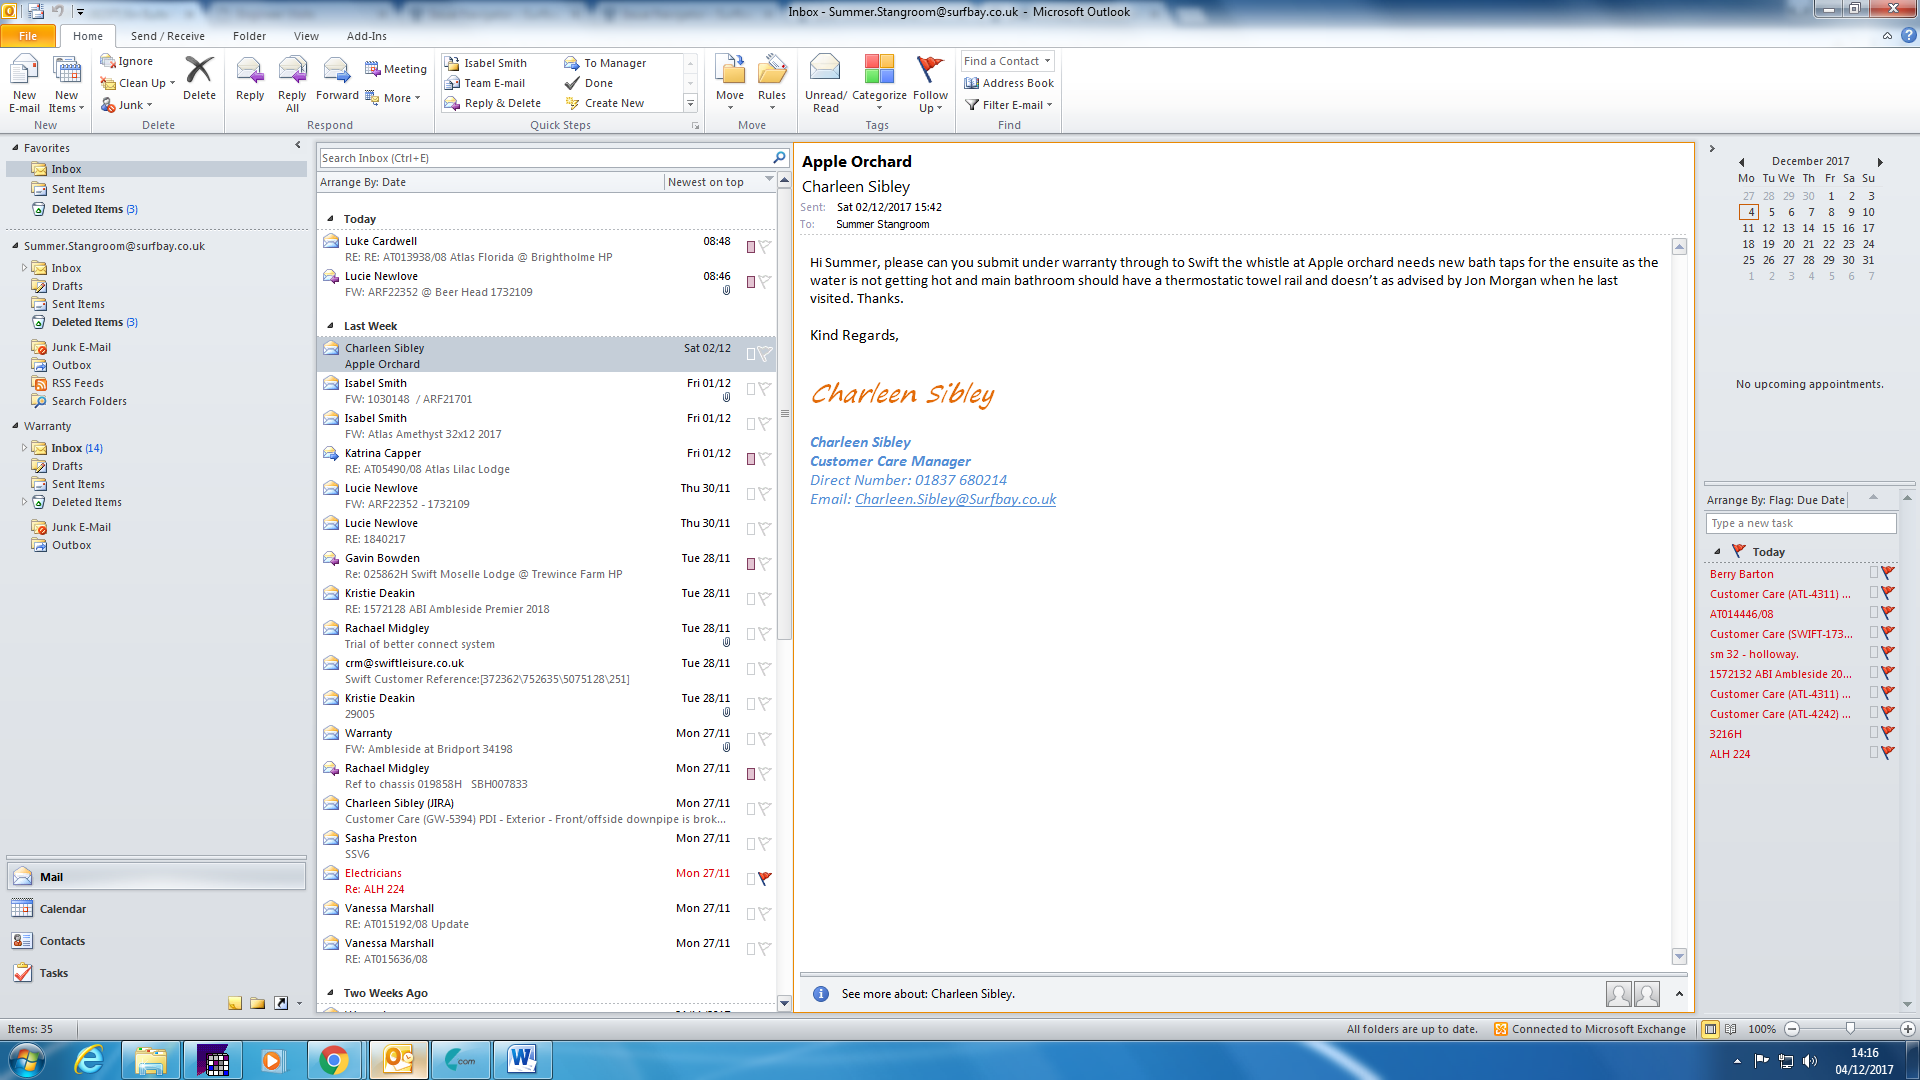The width and height of the screenshot is (1920, 1080).
Task: Open the File backstage tab
Action: (28, 36)
